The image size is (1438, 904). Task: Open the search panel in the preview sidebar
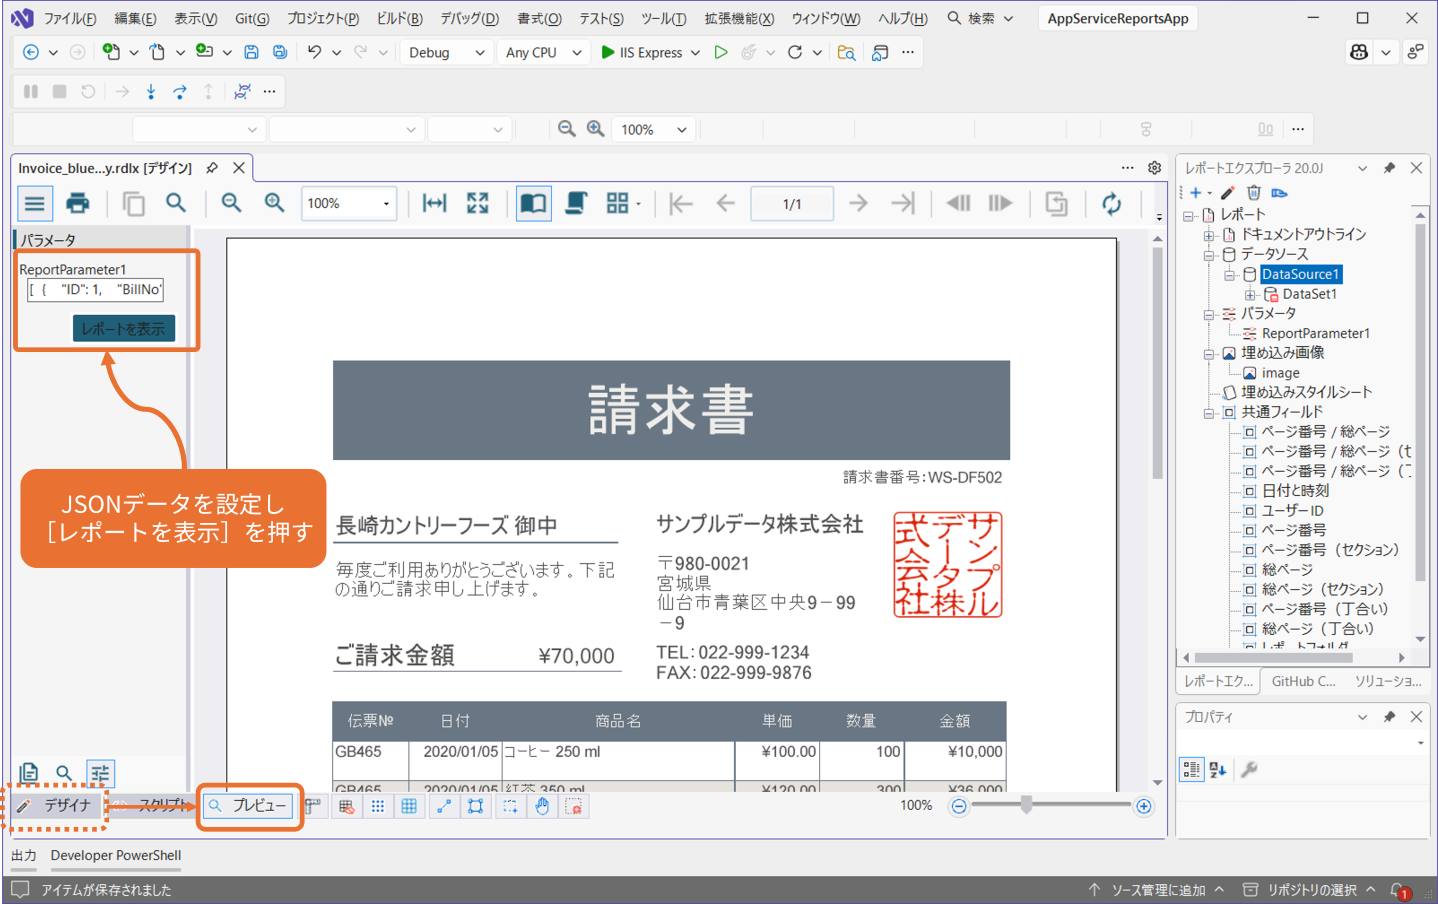64,773
